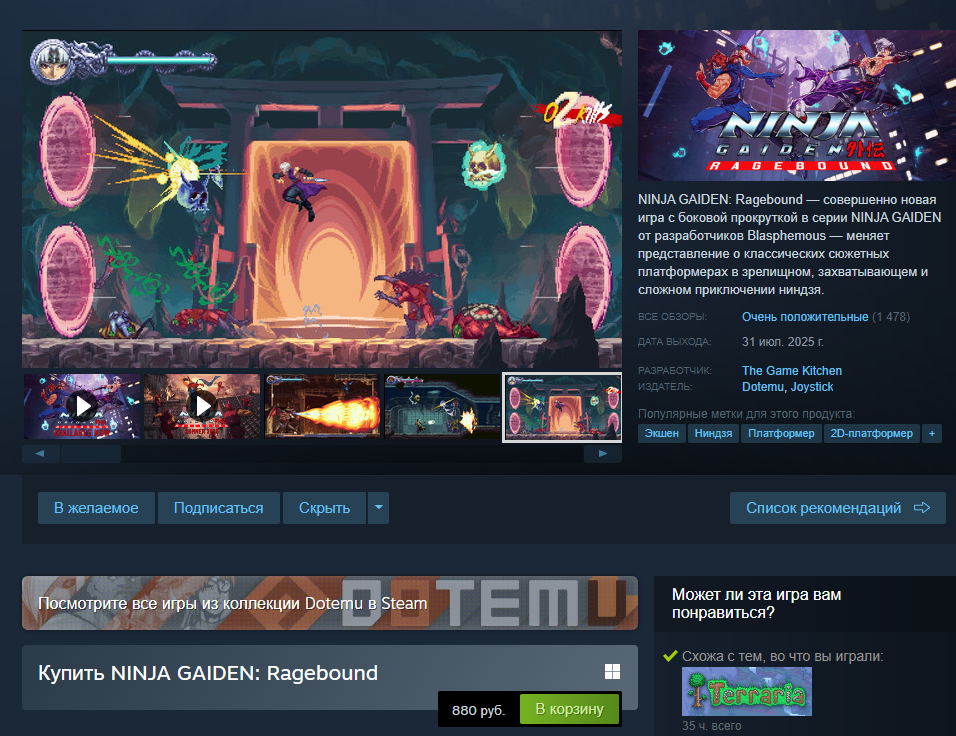
Task: Open the Dotemu collection banner
Action: [330, 603]
